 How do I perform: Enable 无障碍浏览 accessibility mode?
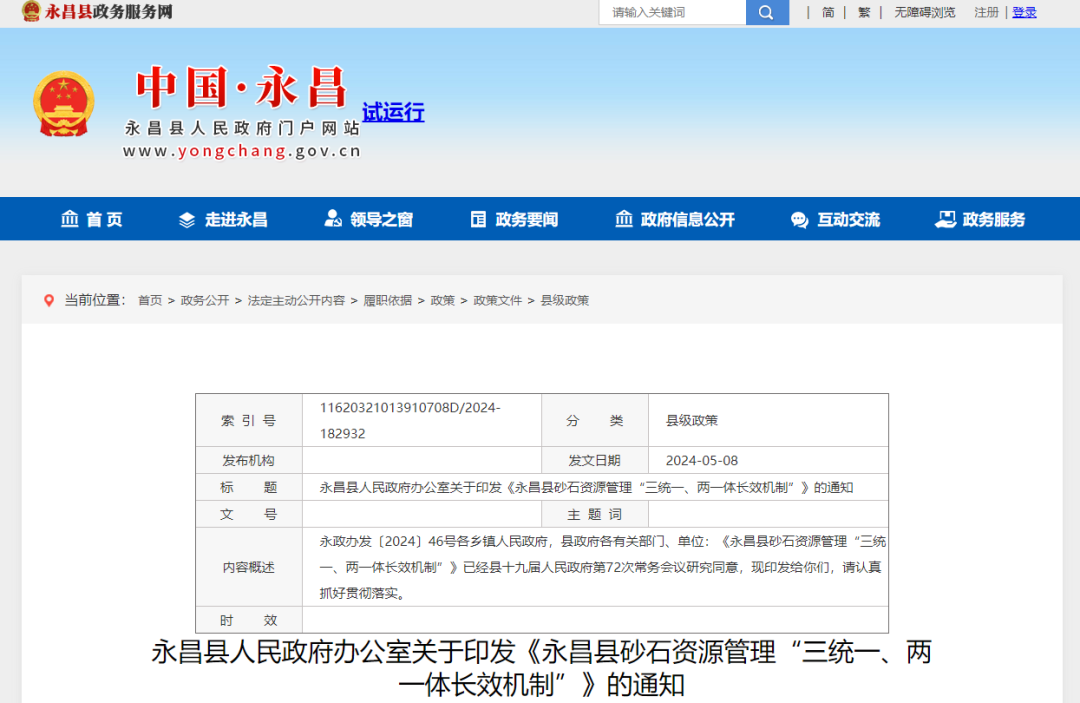point(924,12)
